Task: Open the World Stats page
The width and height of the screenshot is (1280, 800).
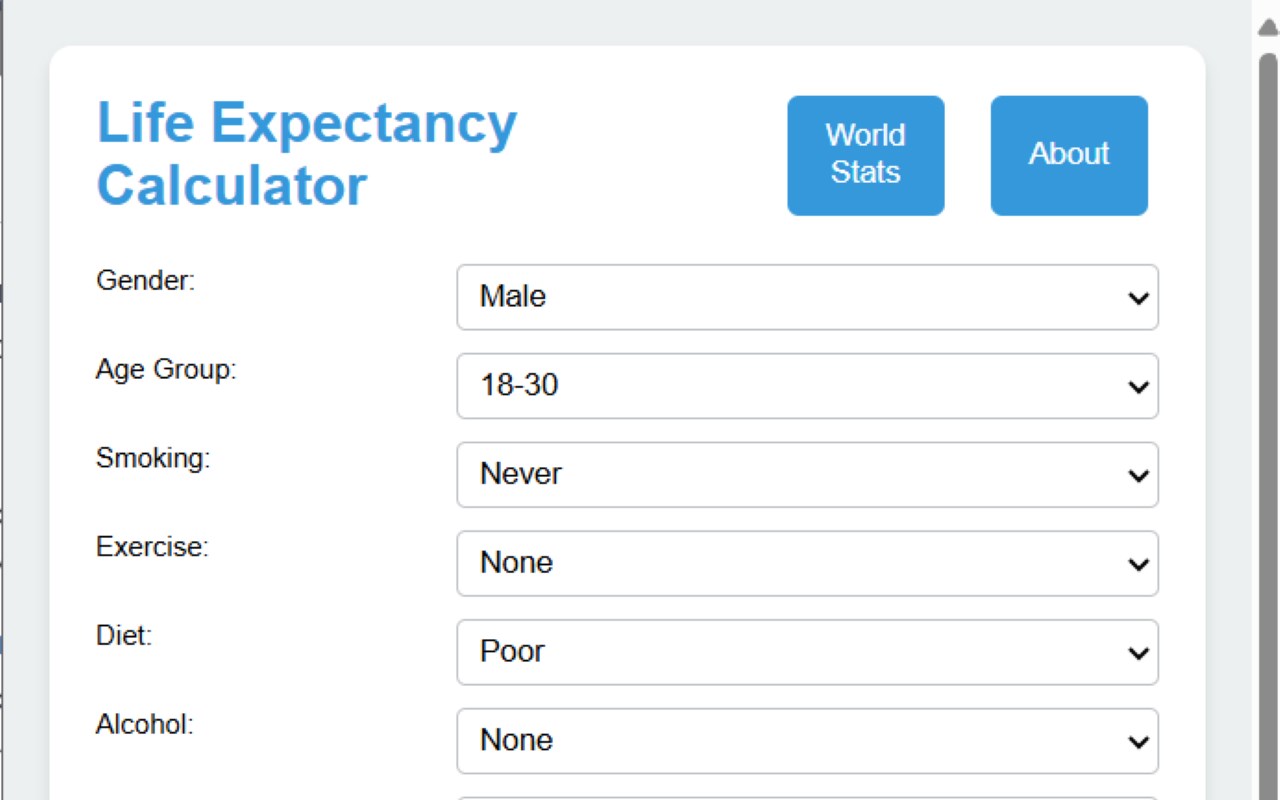Action: (x=865, y=155)
